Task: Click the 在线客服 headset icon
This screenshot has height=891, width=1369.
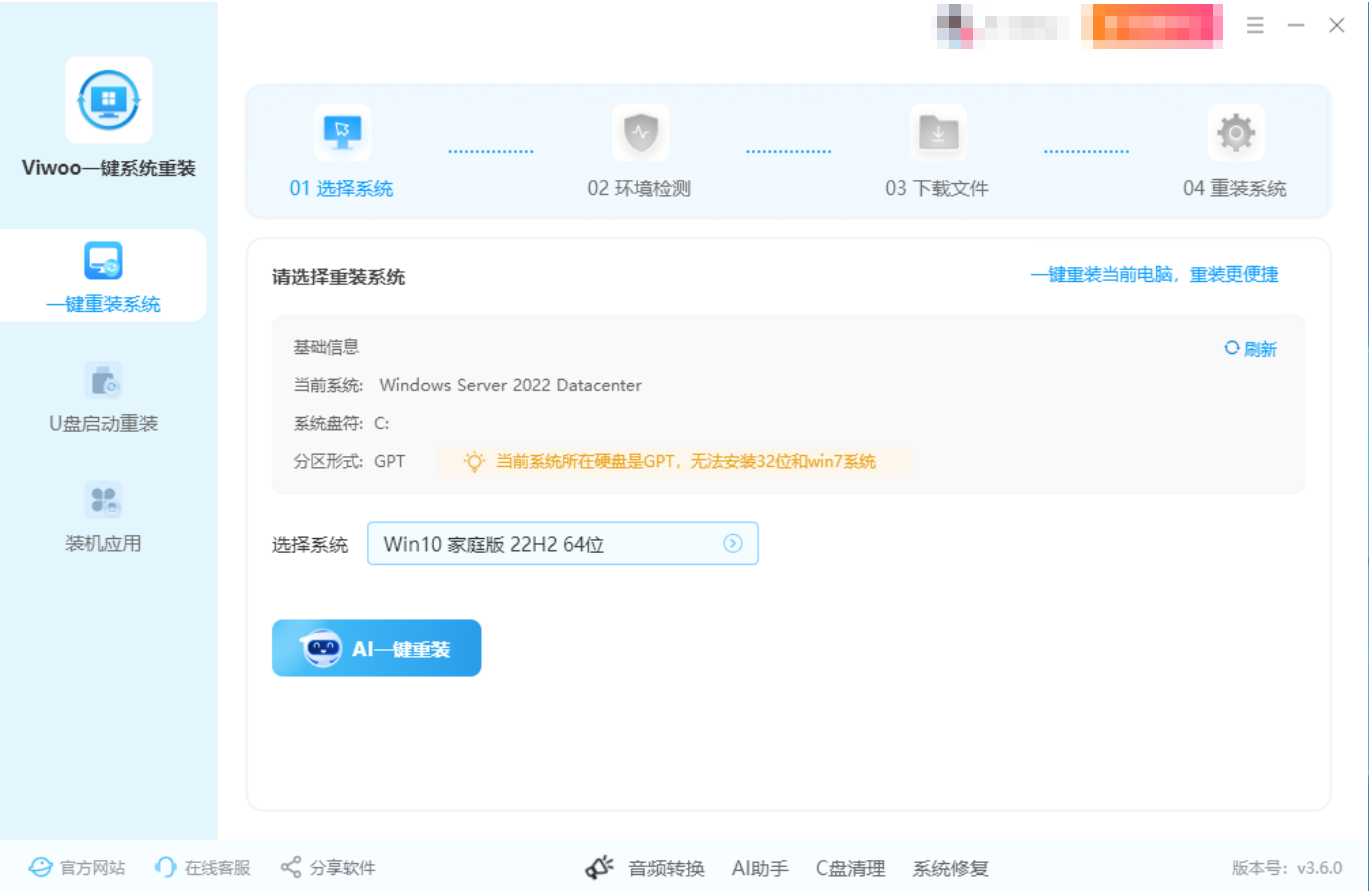Action: pos(166,867)
